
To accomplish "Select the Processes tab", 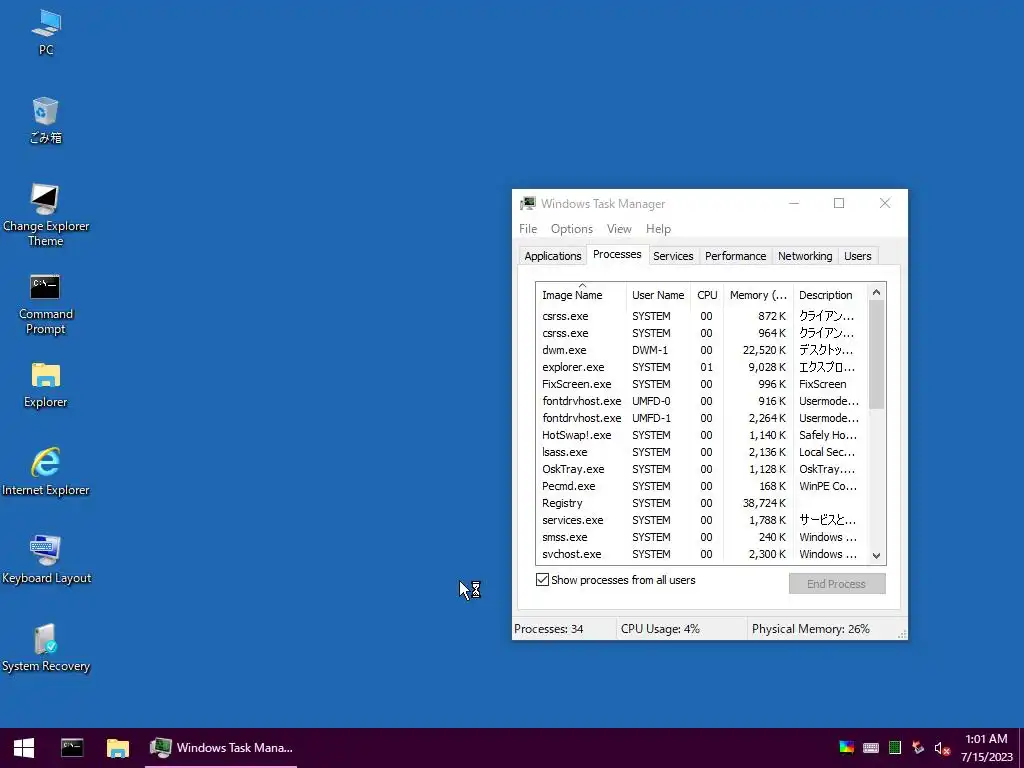I will [x=617, y=255].
